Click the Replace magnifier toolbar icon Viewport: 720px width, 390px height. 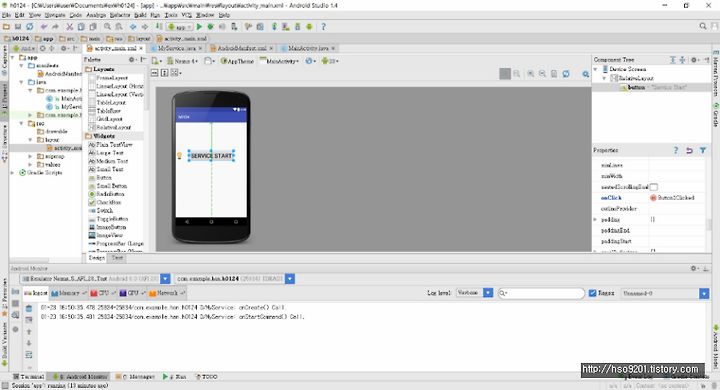click(118, 27)
